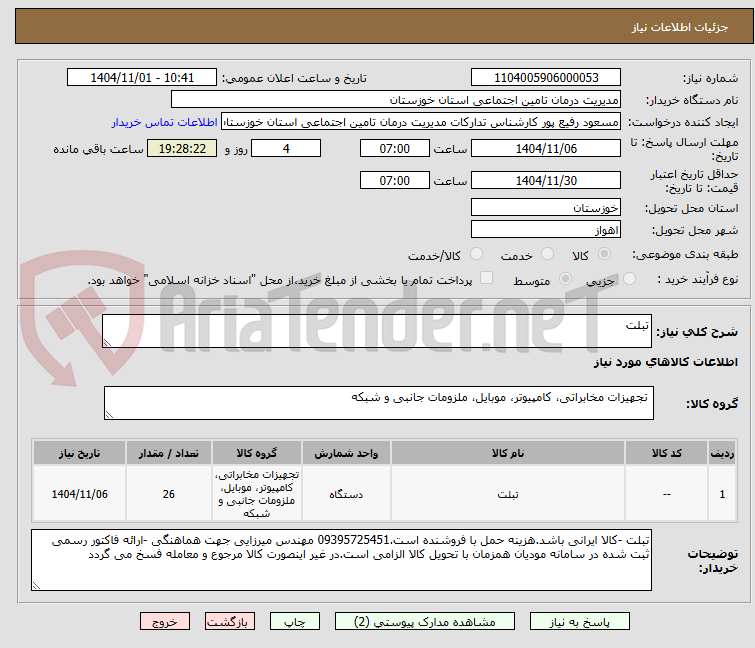755x648 pixels.
Task: Click the quantity cell showing 26
Action: pos(169,494)
